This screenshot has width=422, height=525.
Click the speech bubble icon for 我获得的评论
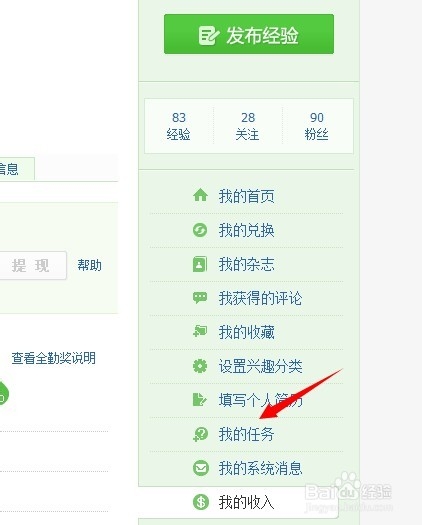coord(200,298)
